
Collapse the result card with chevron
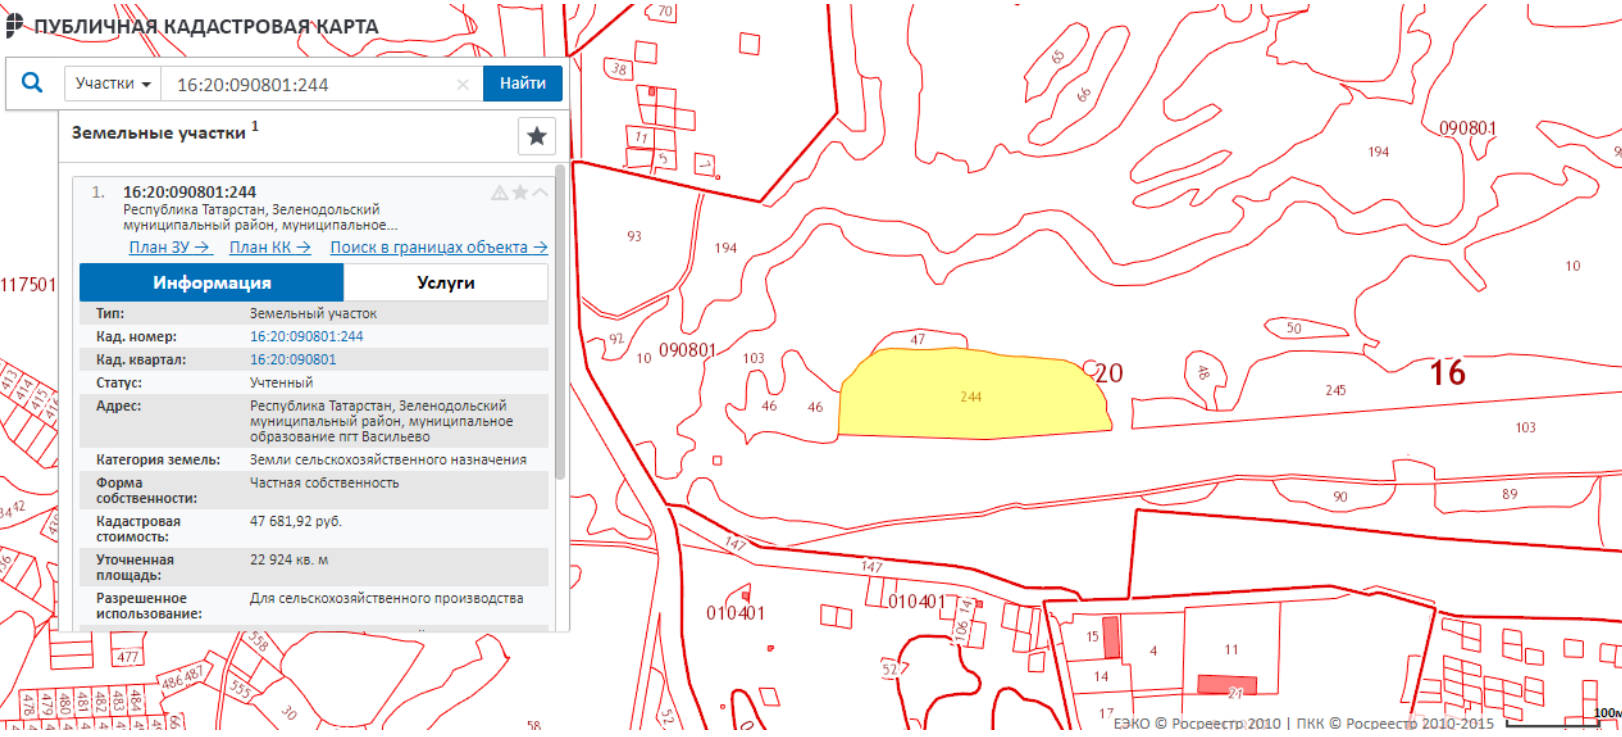tap(540, 193)
